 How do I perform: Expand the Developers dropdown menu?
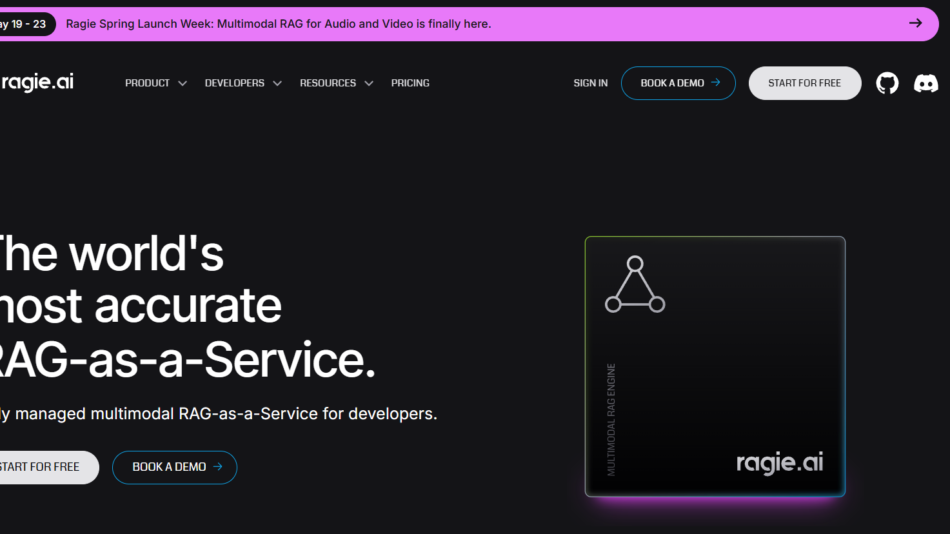point(242,83)
